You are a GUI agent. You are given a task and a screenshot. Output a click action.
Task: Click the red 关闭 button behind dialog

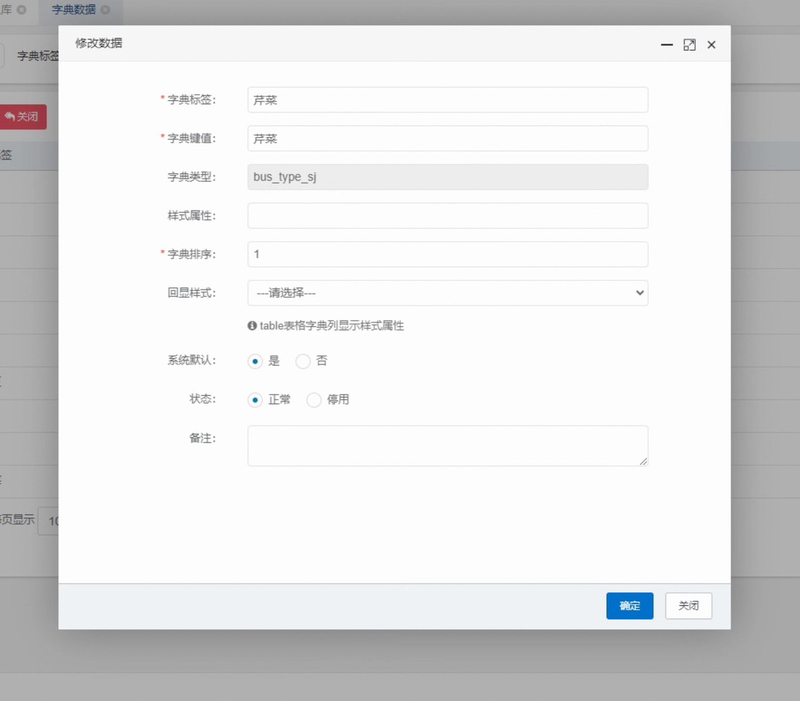(22, 117)
